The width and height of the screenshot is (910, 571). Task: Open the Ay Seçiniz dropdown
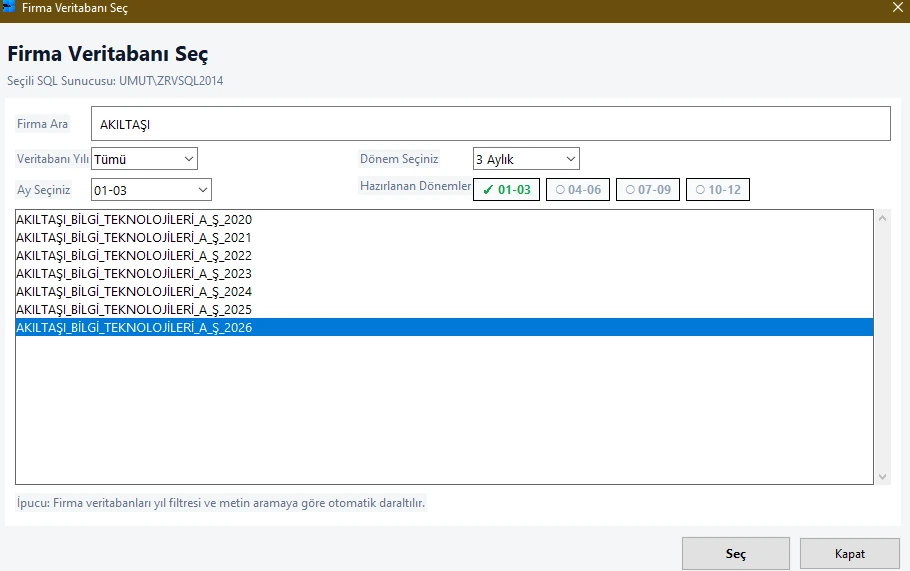151,190
